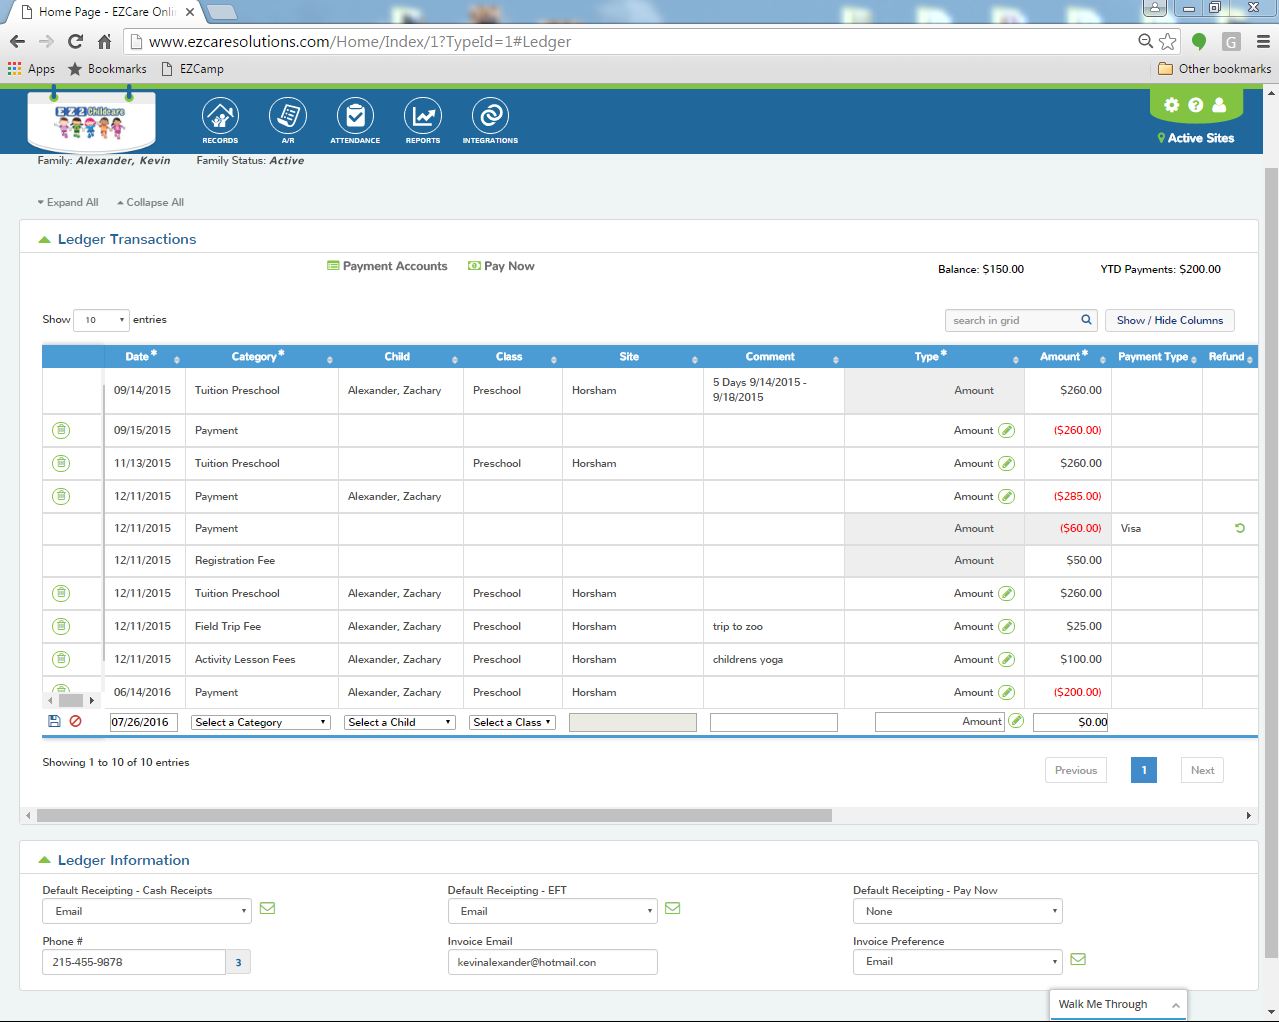Sort grid by Site column header
This screenshot has width=1279, height=1022.
click(632, 357)
